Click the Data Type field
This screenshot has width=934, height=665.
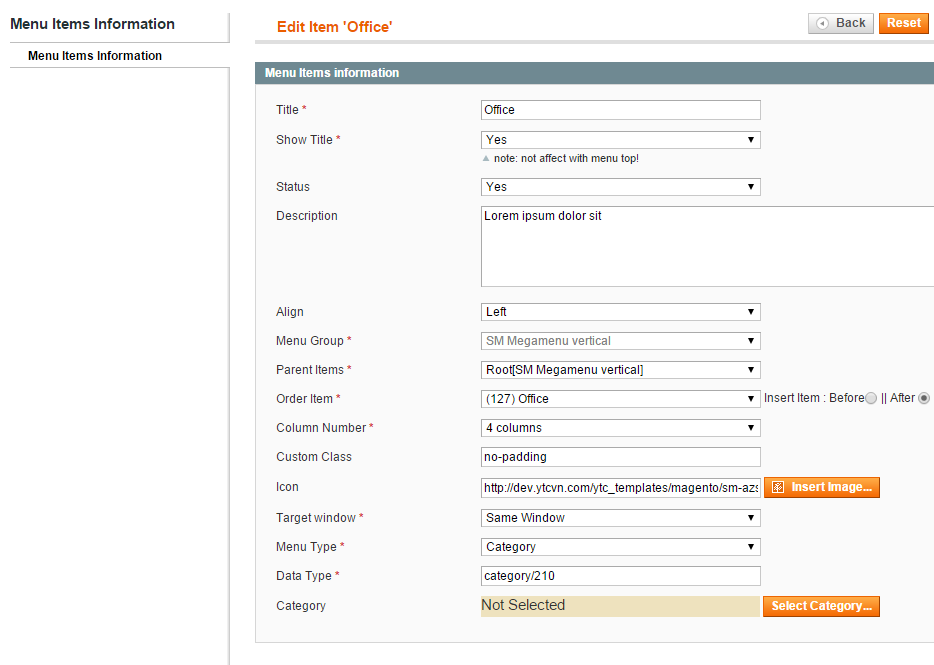tap(621, 576)
